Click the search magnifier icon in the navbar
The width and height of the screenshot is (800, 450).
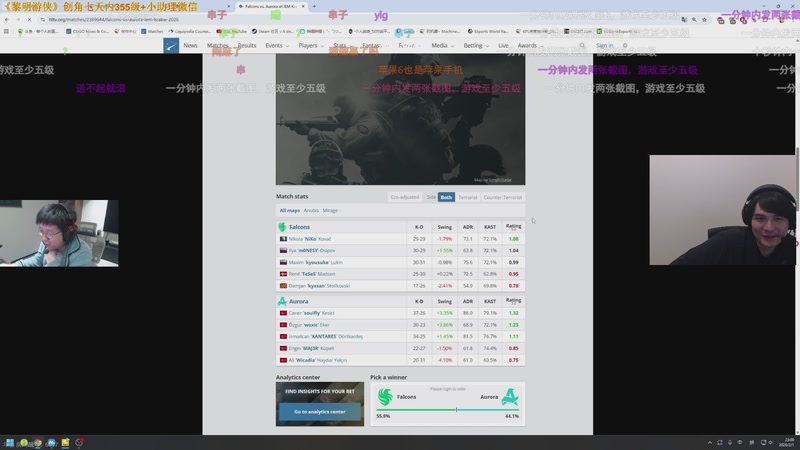point(582,45)
